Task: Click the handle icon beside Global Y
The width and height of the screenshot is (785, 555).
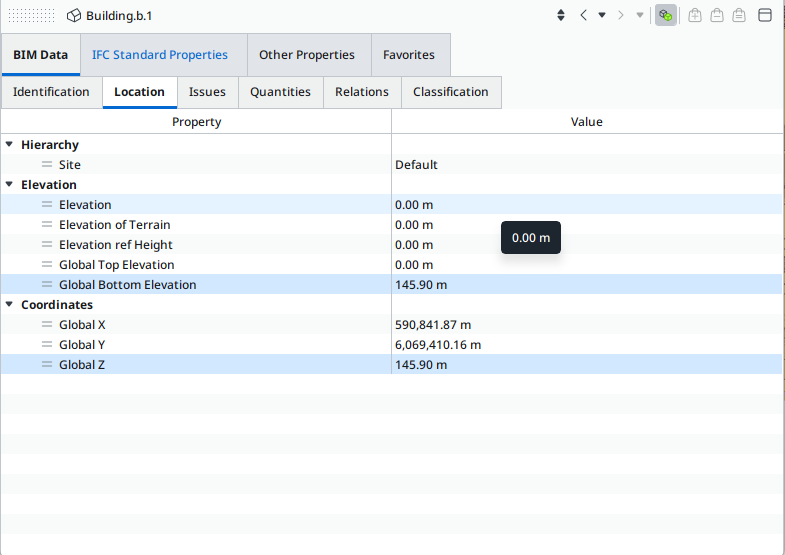Action: pyautogui.click(x=47, y=344)
